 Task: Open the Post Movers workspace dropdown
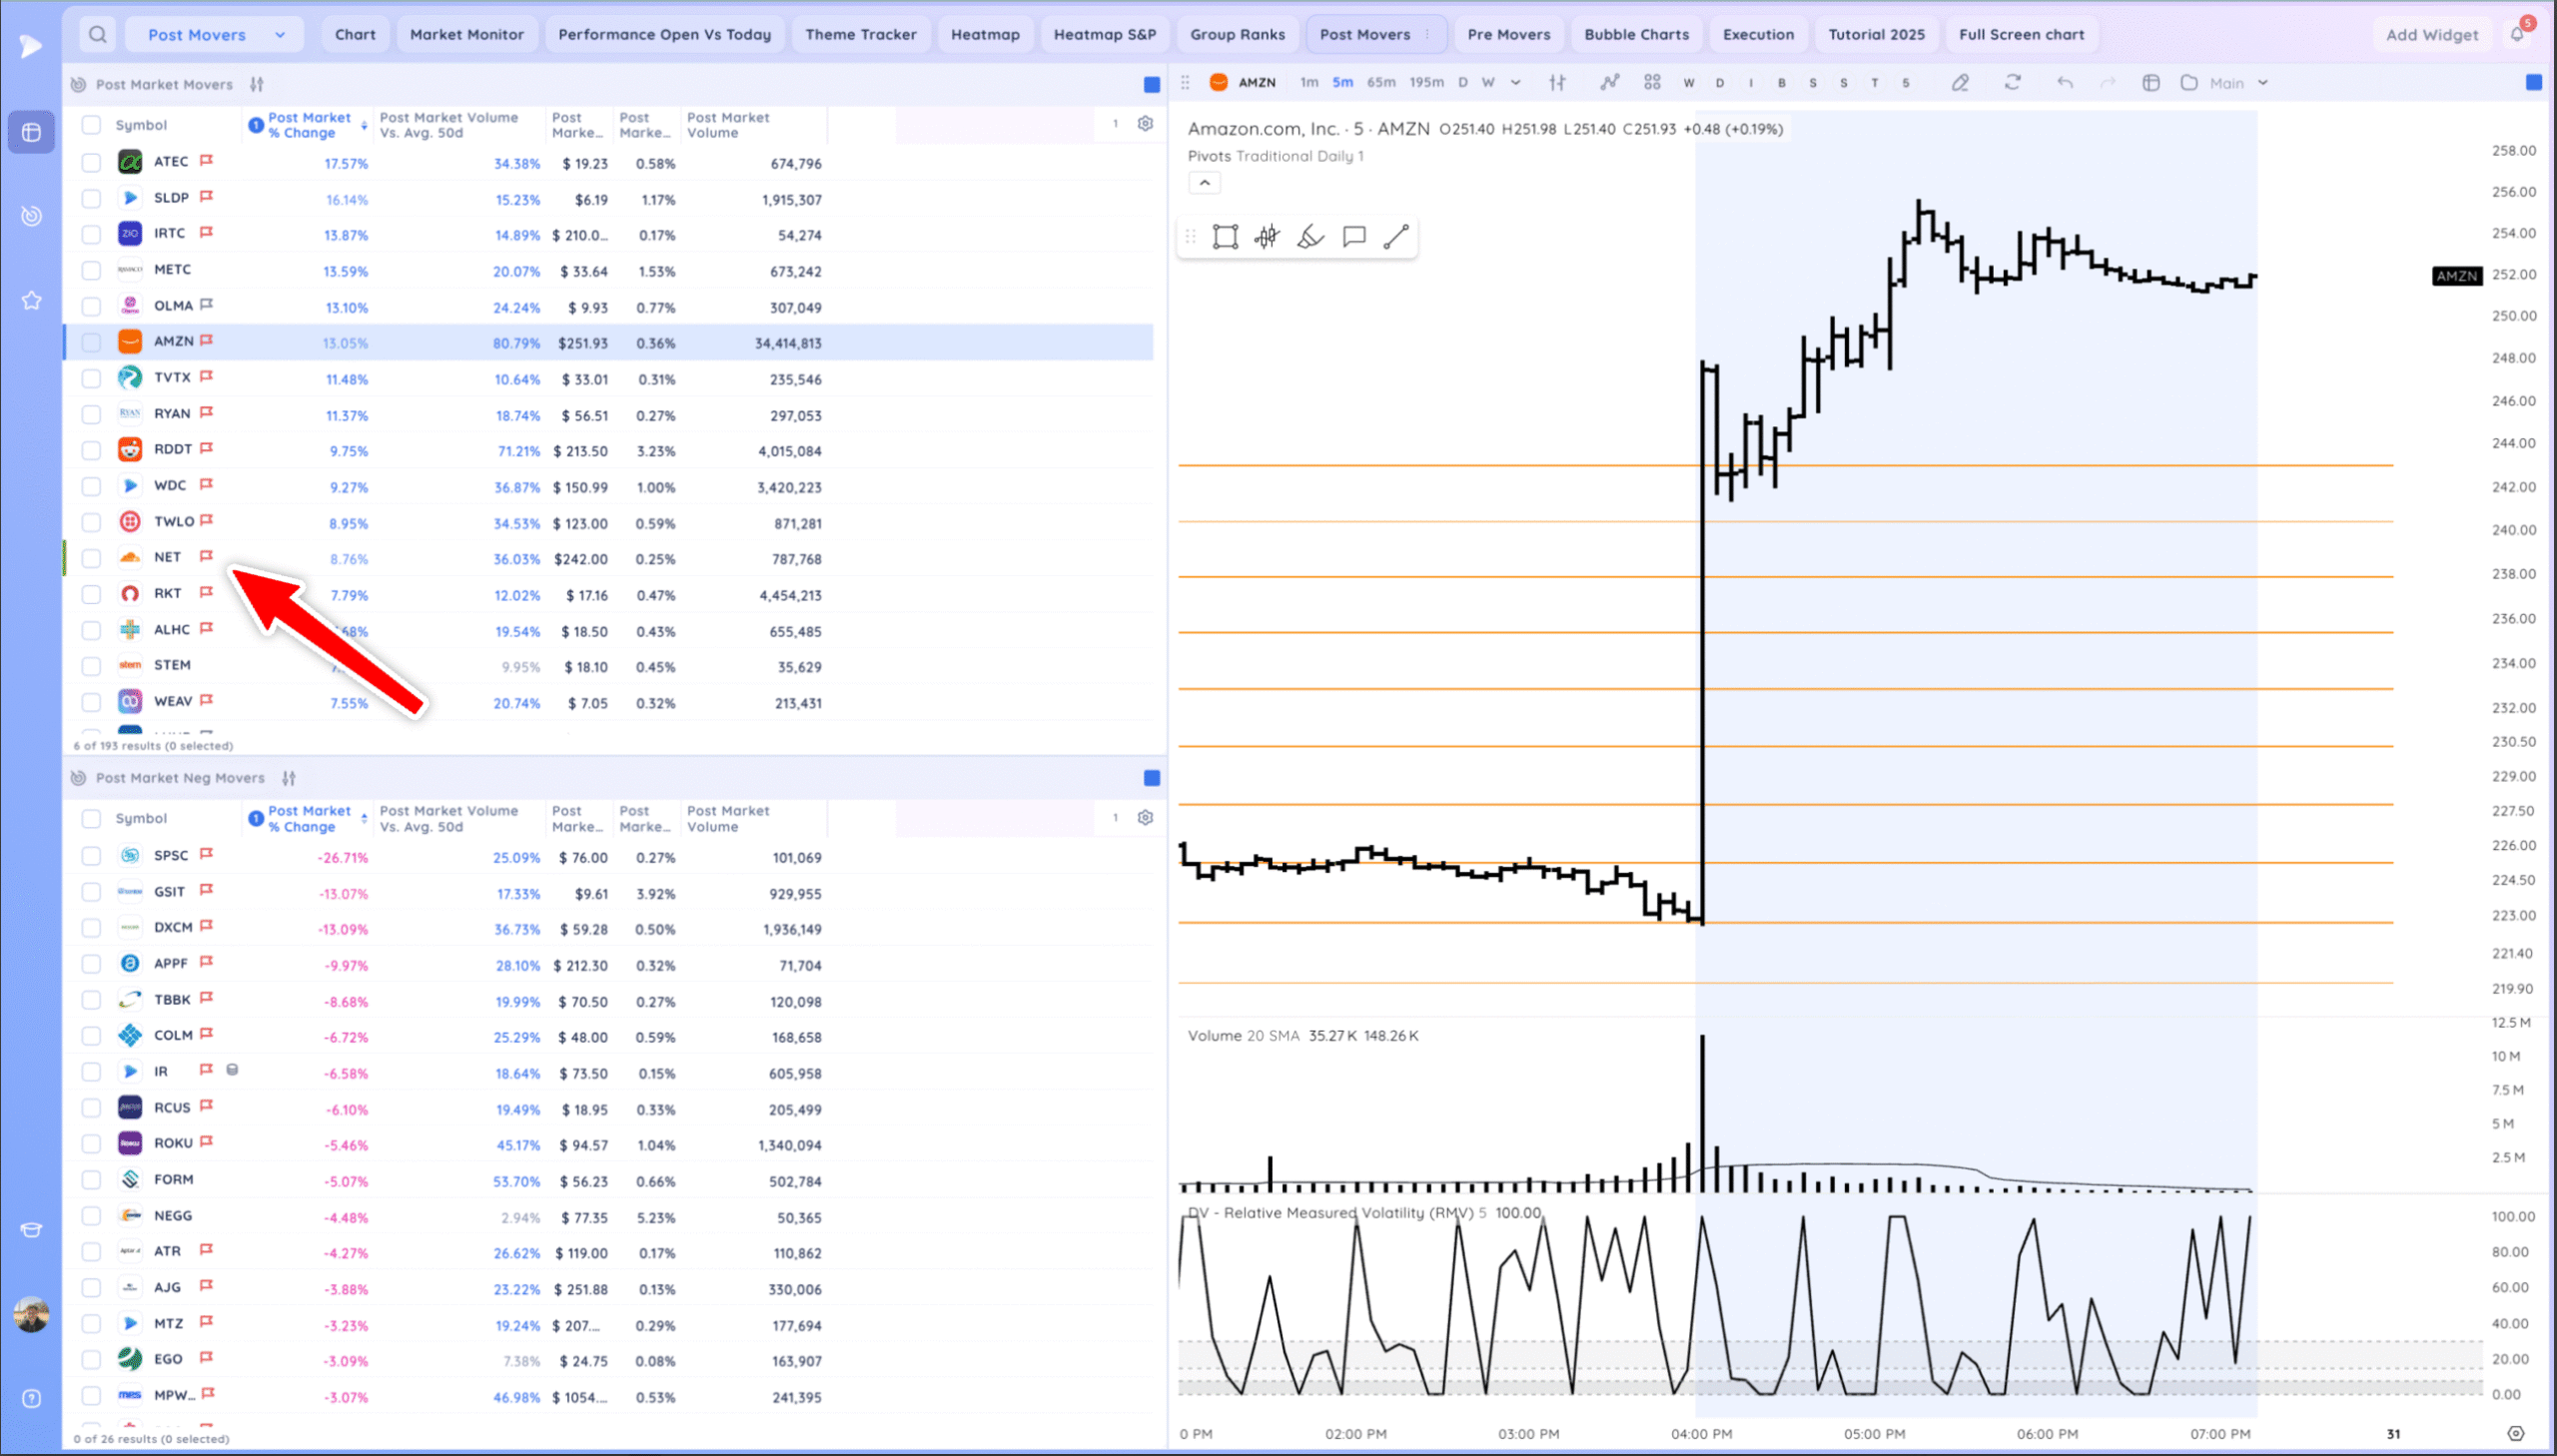click(215, 35)
